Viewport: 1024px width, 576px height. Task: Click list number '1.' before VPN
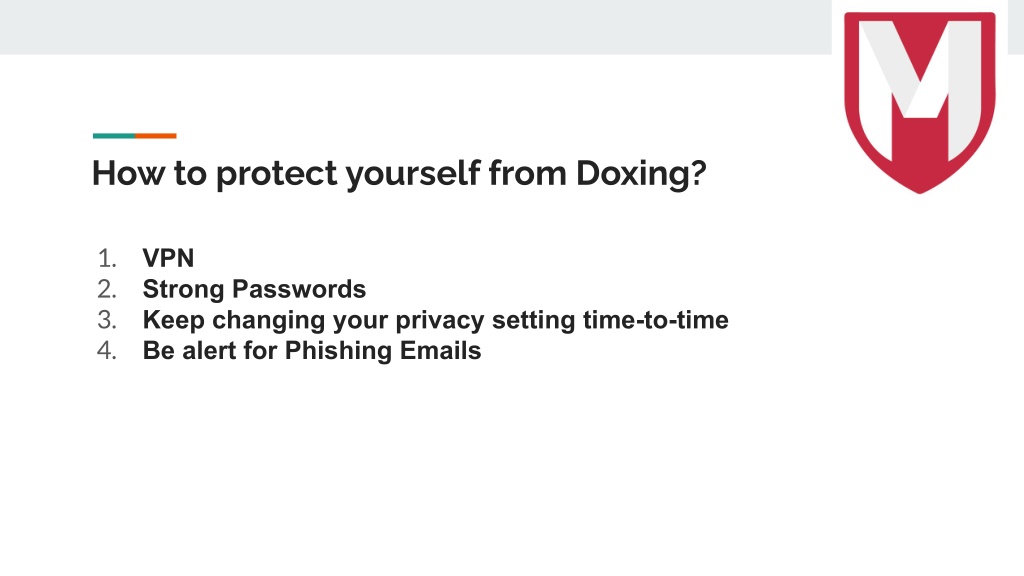107,259
